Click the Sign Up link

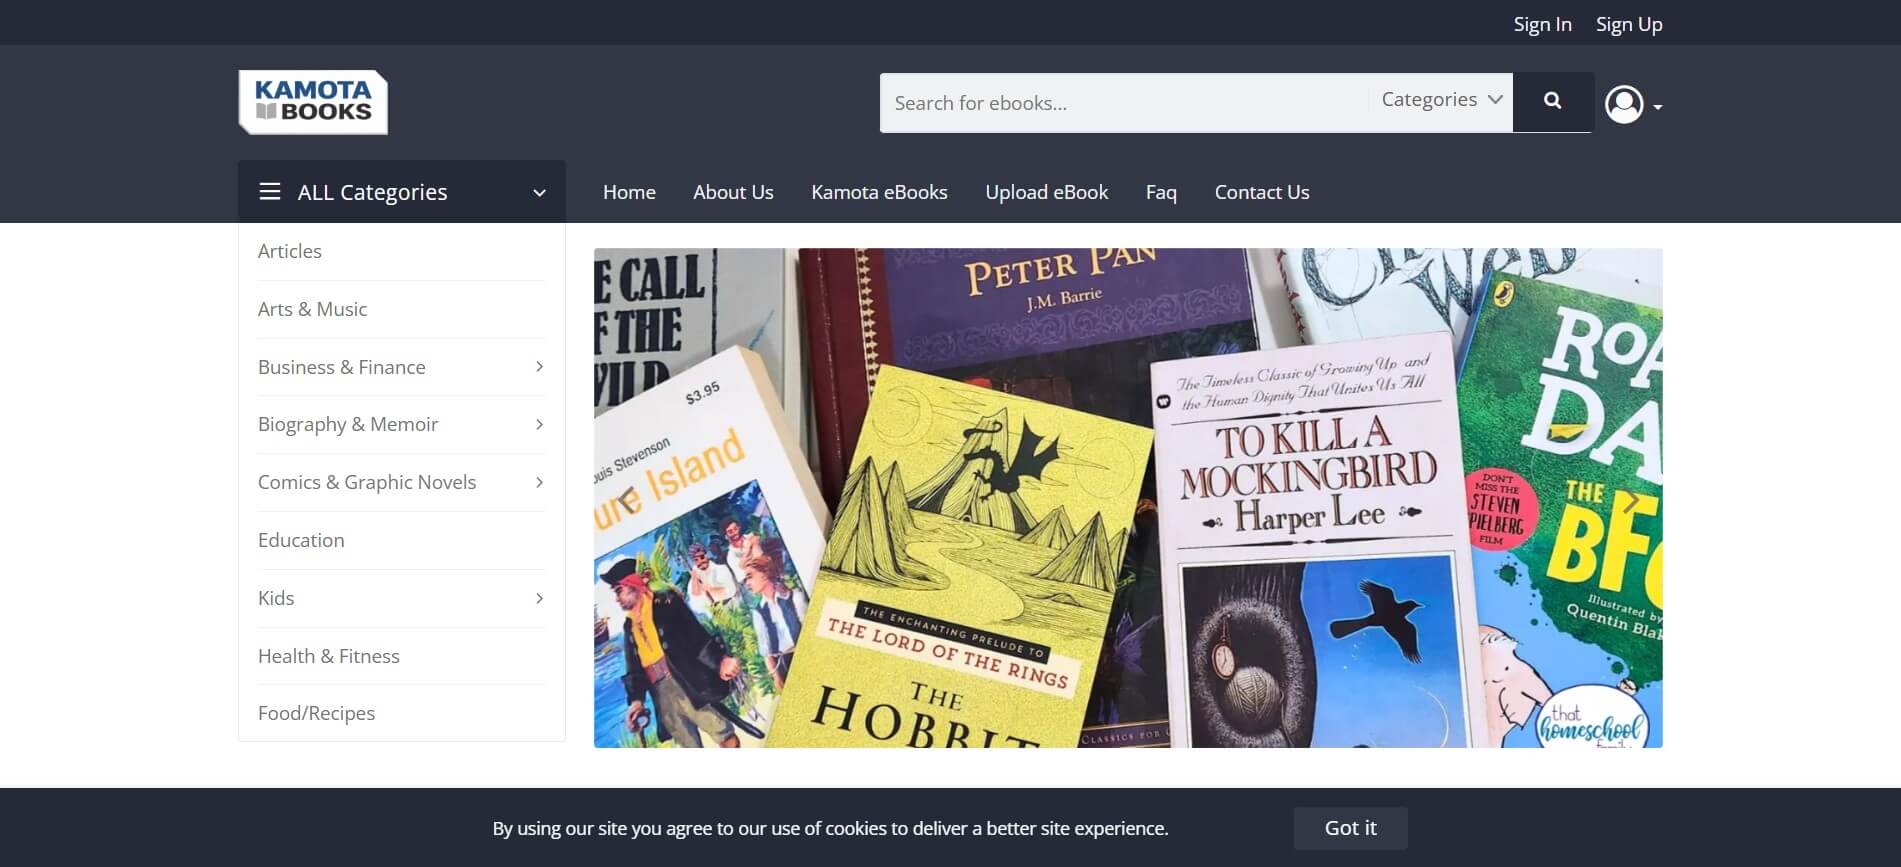click(x=1629, y=24)
